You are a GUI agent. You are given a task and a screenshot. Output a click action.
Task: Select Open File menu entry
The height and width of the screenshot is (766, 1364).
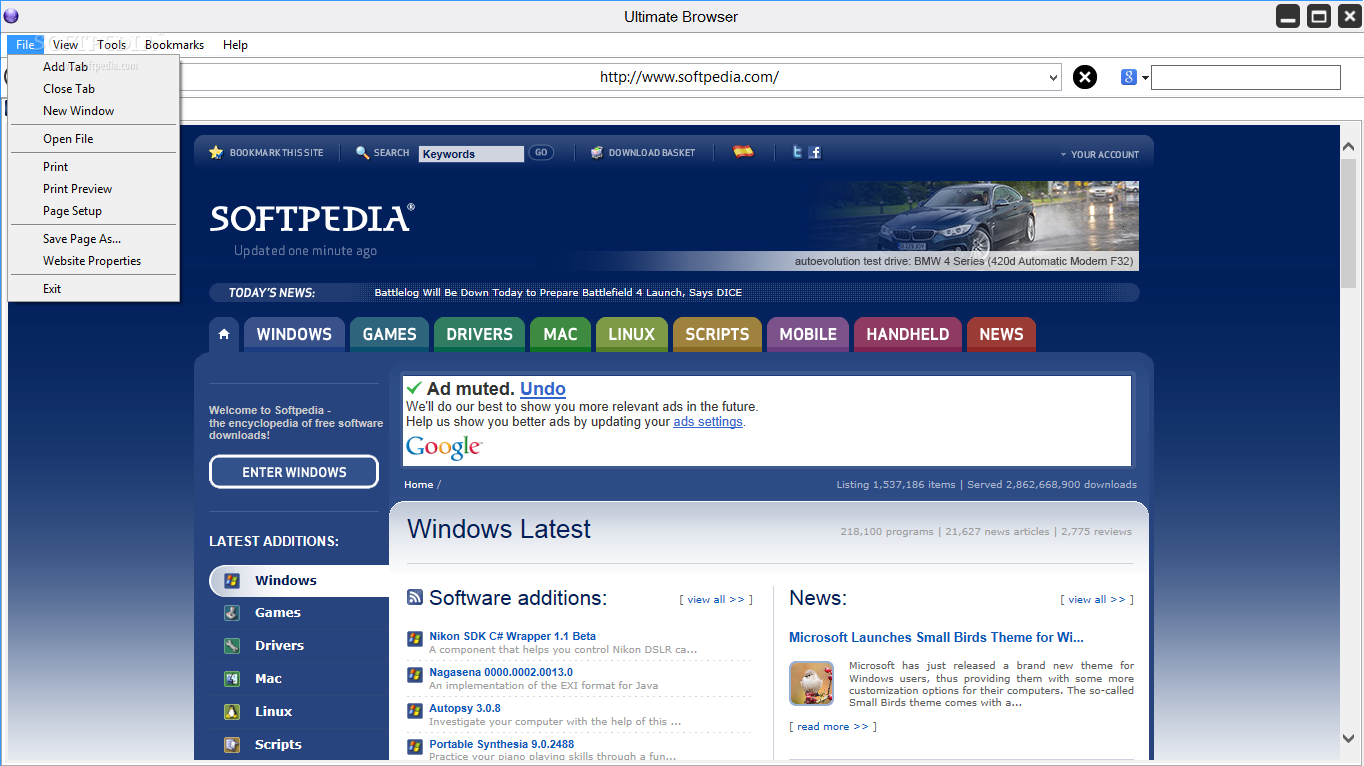93,139
